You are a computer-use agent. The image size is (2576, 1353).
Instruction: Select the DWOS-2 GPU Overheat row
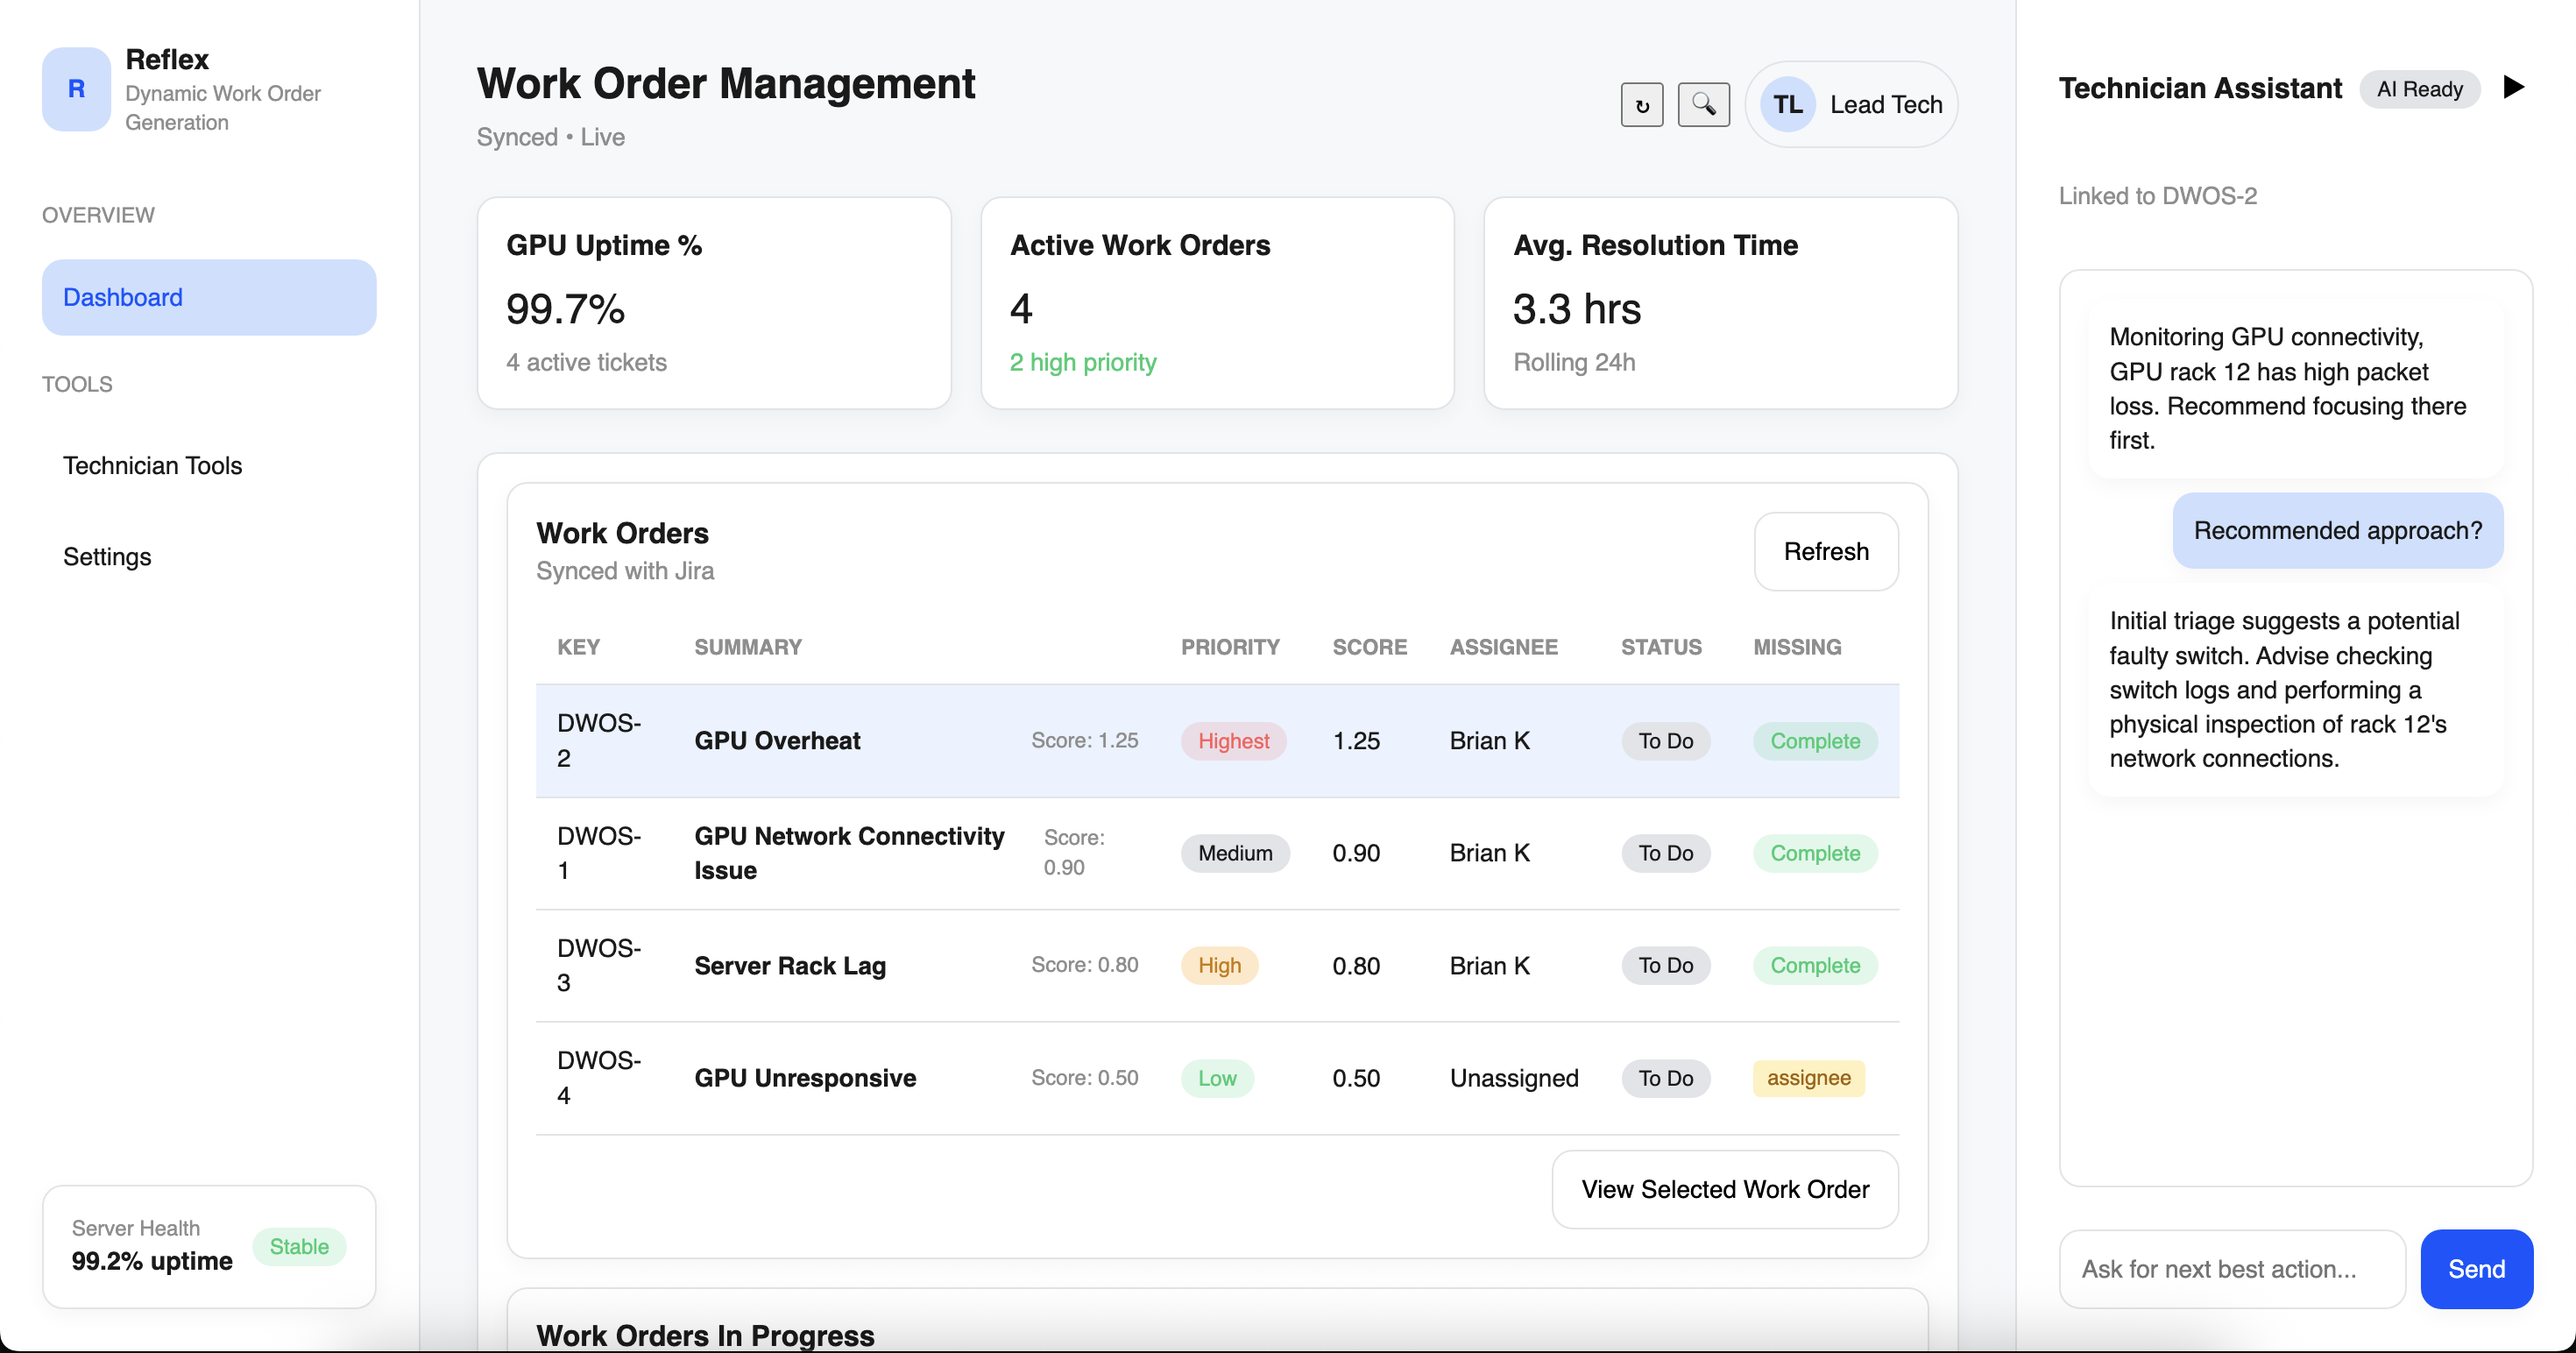click(777, 740)
